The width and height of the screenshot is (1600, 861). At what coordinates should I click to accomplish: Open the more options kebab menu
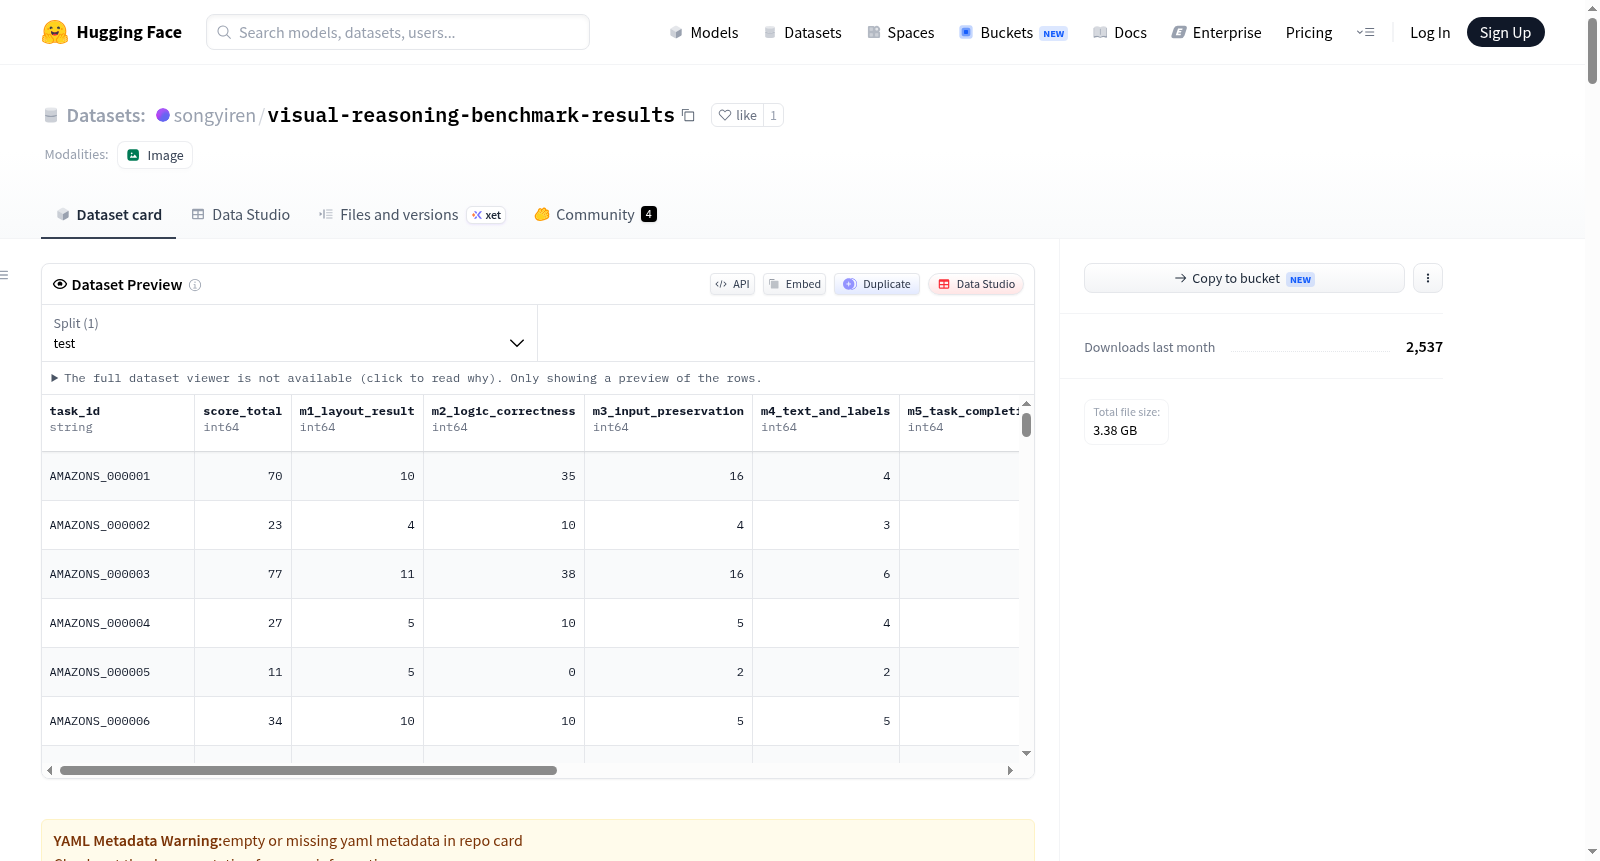[x=1428, y=278]
